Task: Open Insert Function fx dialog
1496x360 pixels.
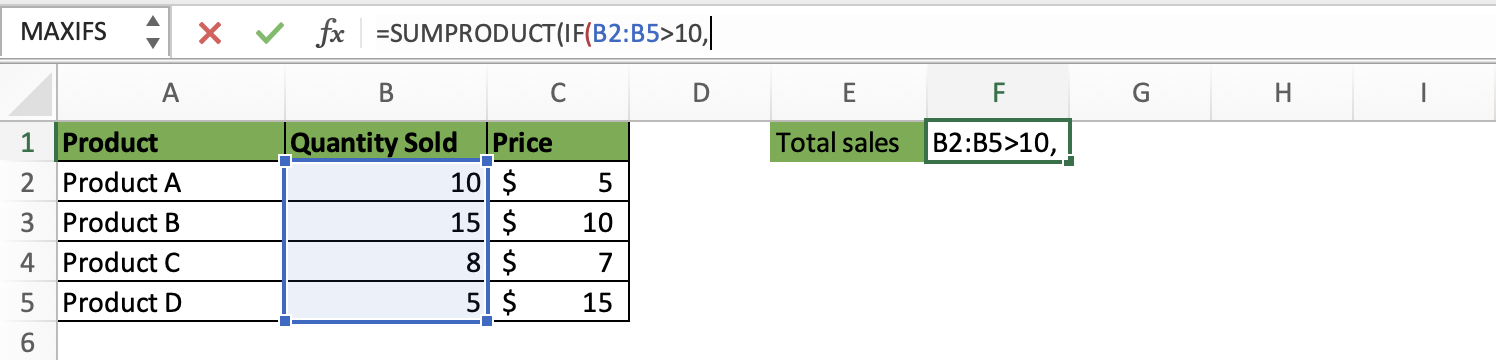Action: click(x=330, y=34)
